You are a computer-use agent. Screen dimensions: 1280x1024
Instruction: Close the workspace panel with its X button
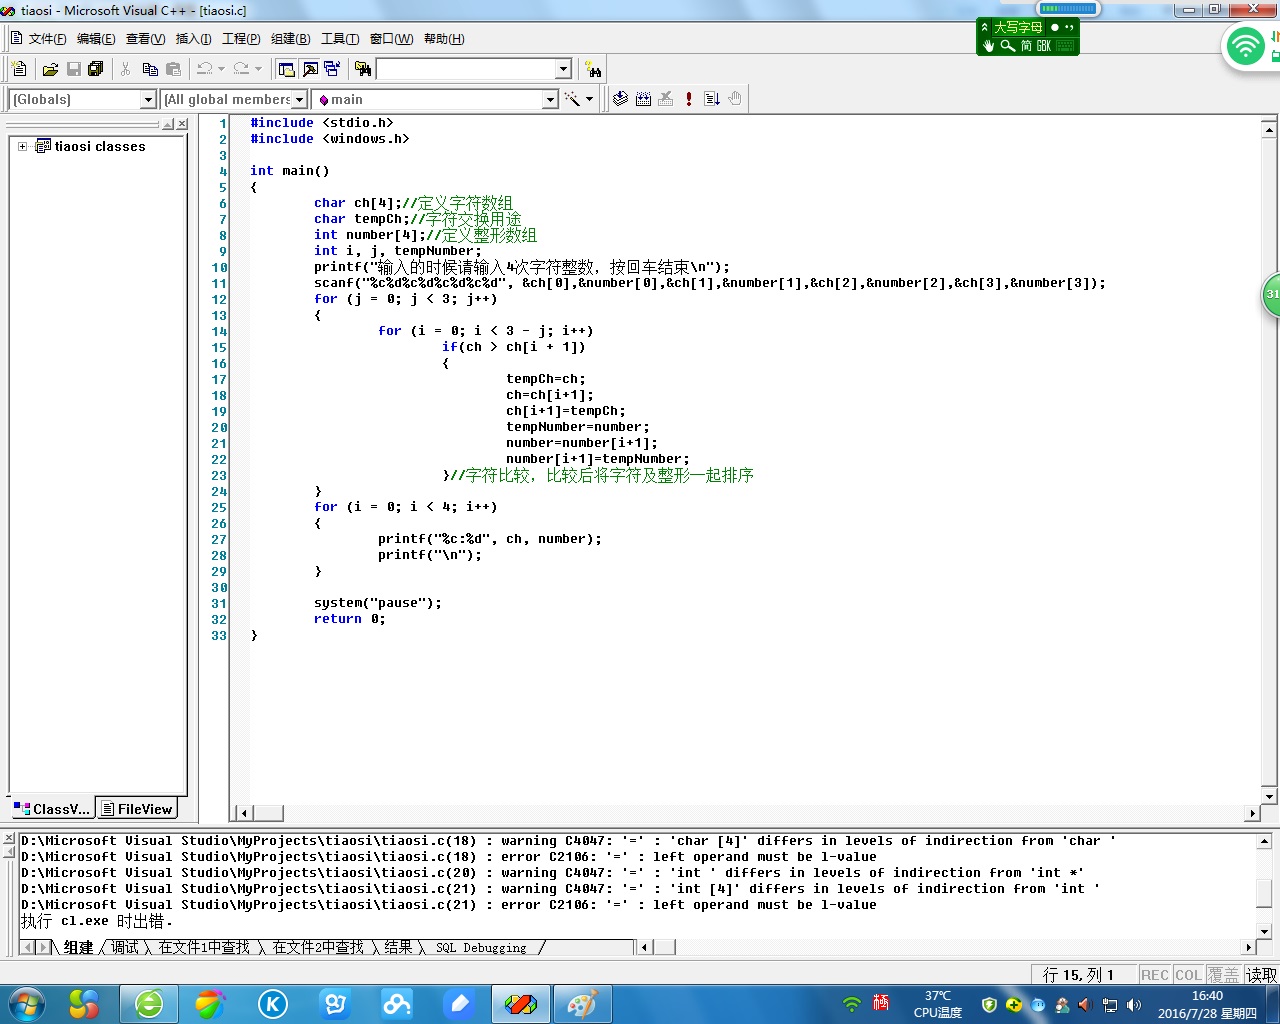(x=182, y=124)
